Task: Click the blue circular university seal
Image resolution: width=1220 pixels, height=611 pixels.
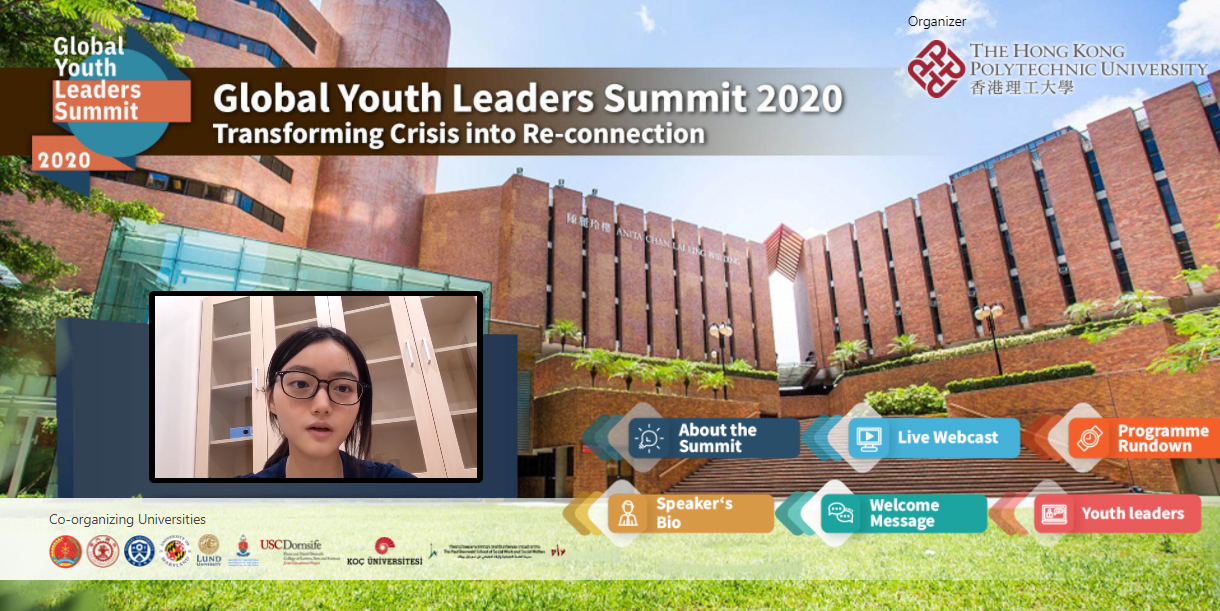Action: (139, 551)
